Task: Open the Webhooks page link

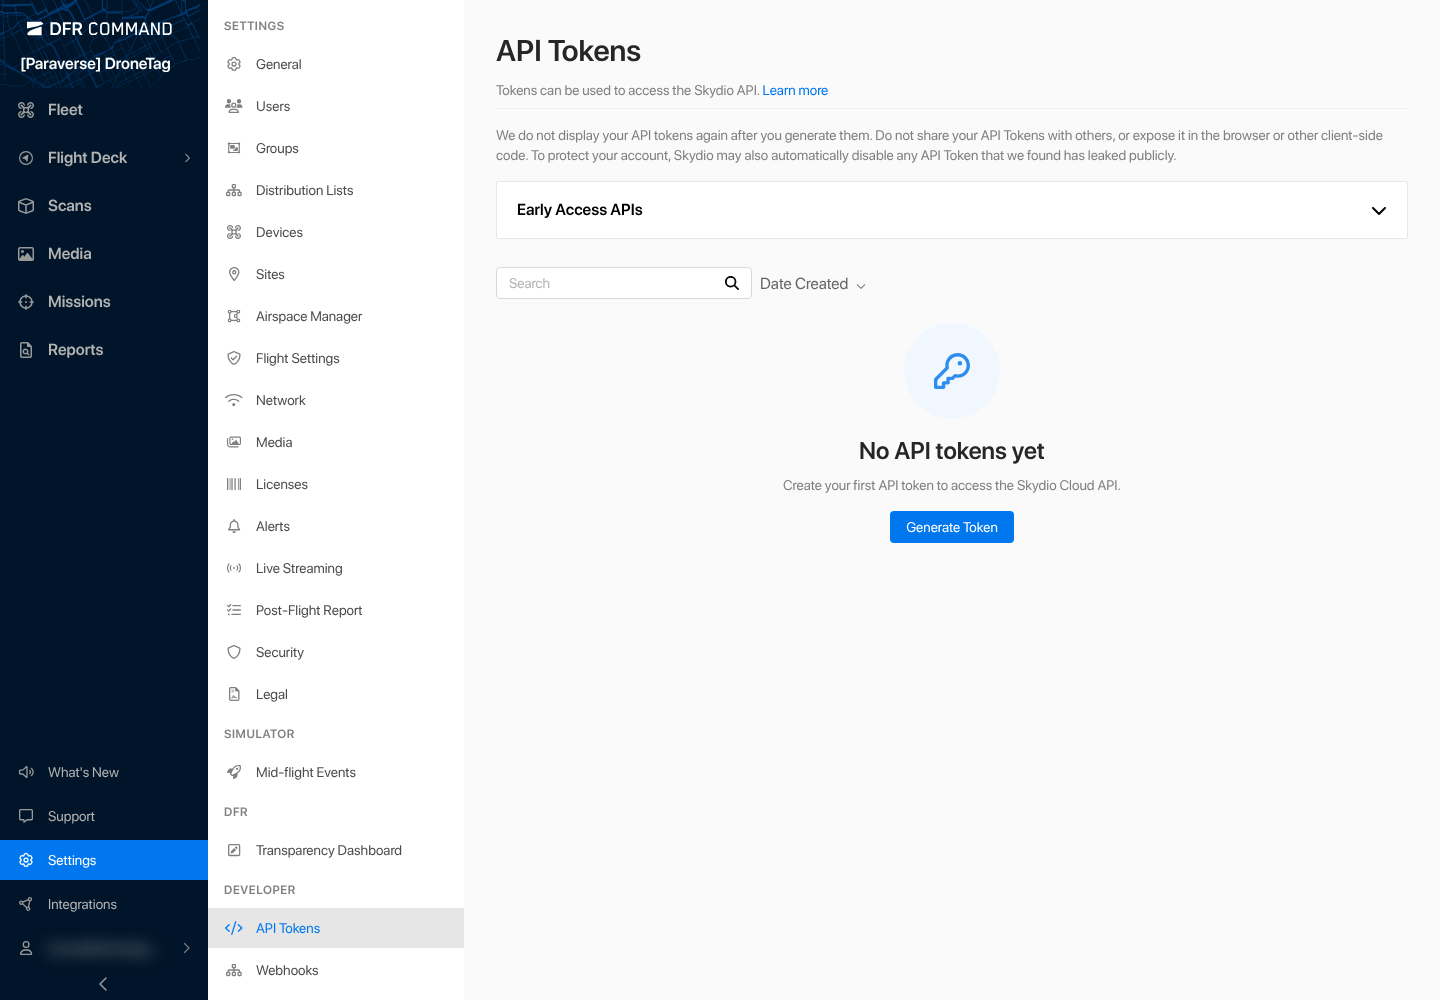Action: 336,970
